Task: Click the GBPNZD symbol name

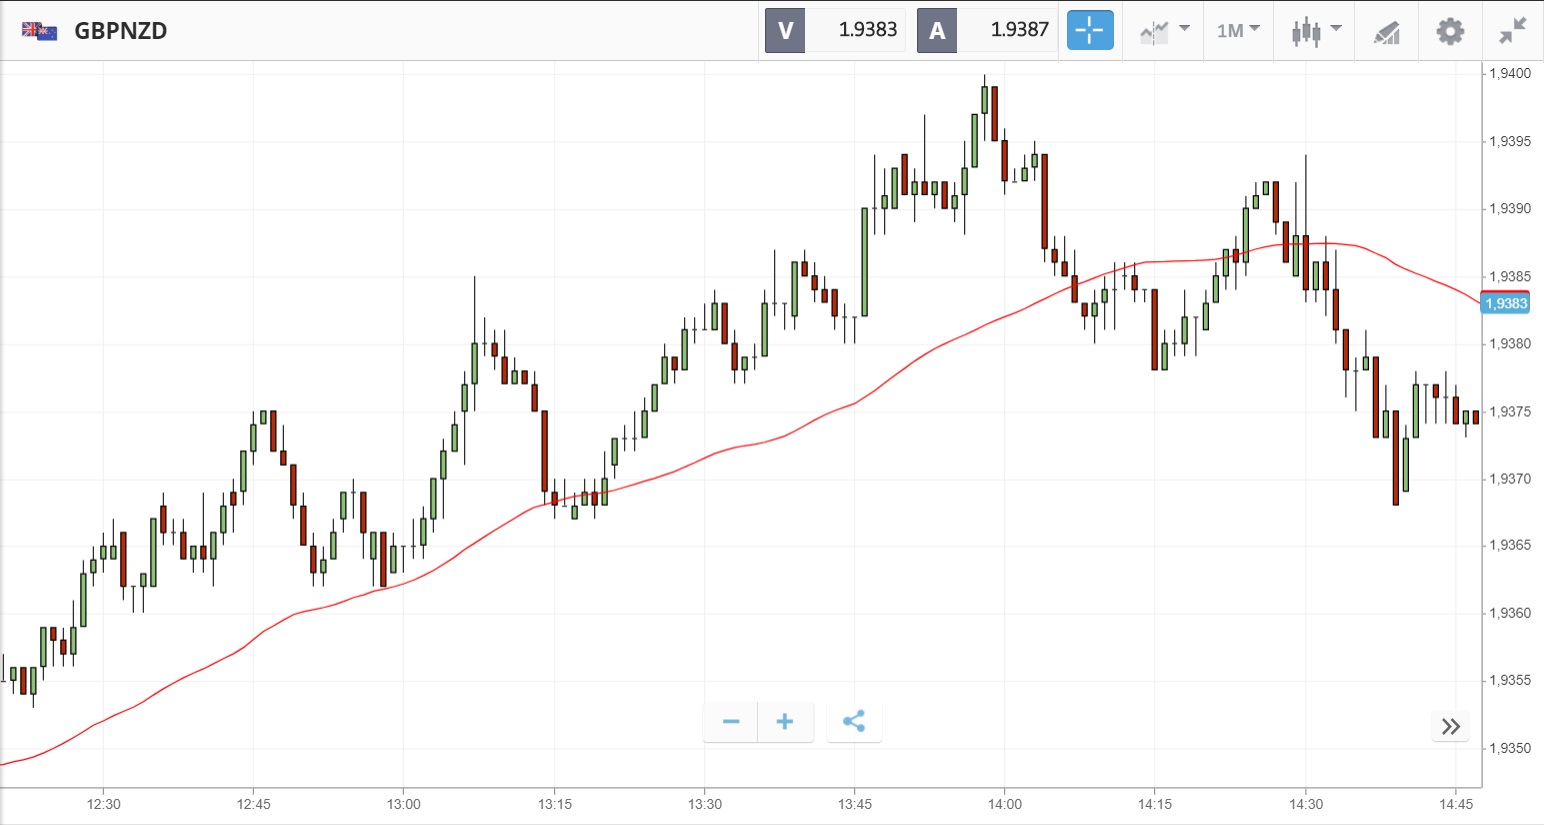Action: pos(121,31)
